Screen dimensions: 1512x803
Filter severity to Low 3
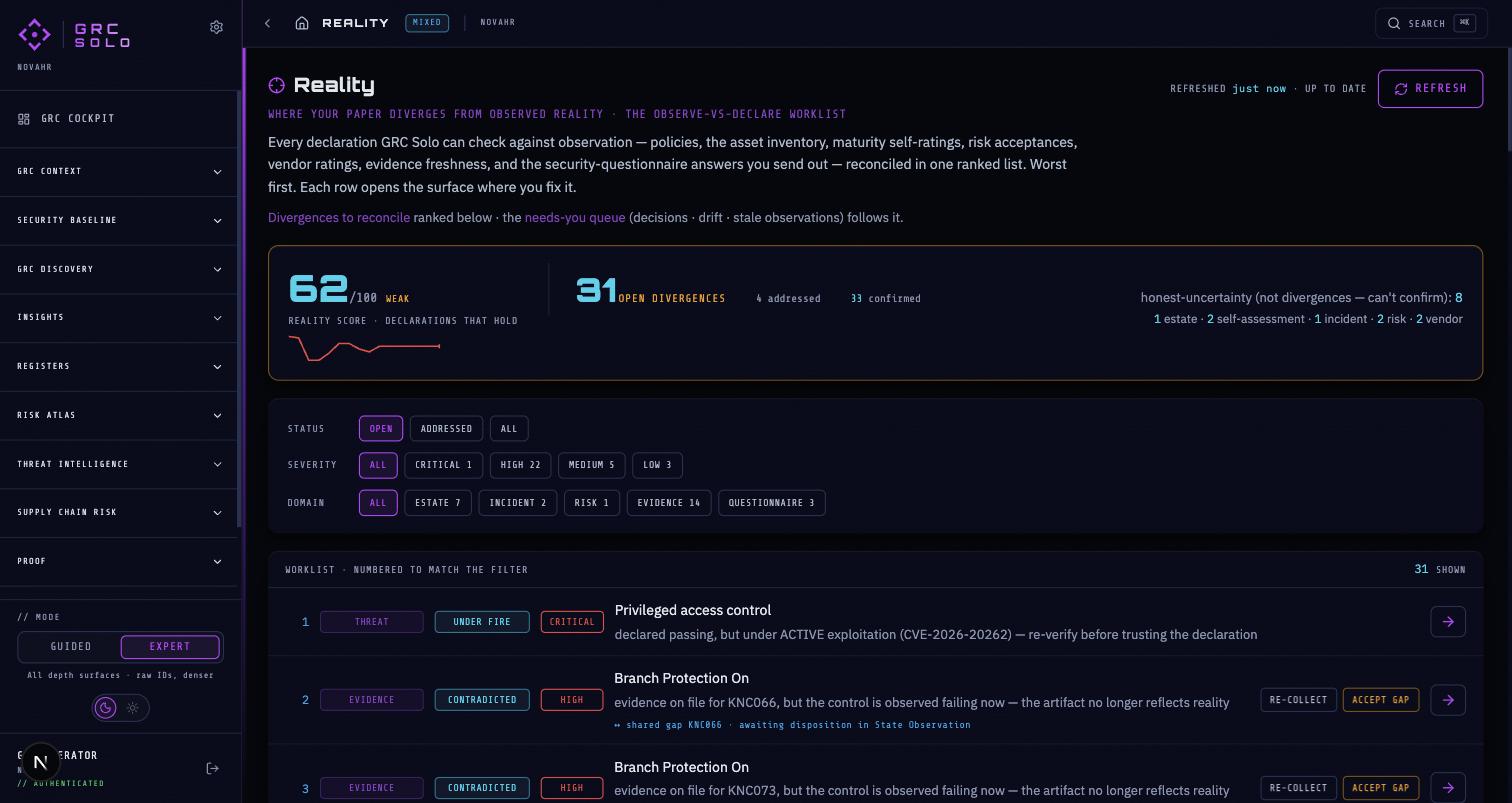point(657,465)
